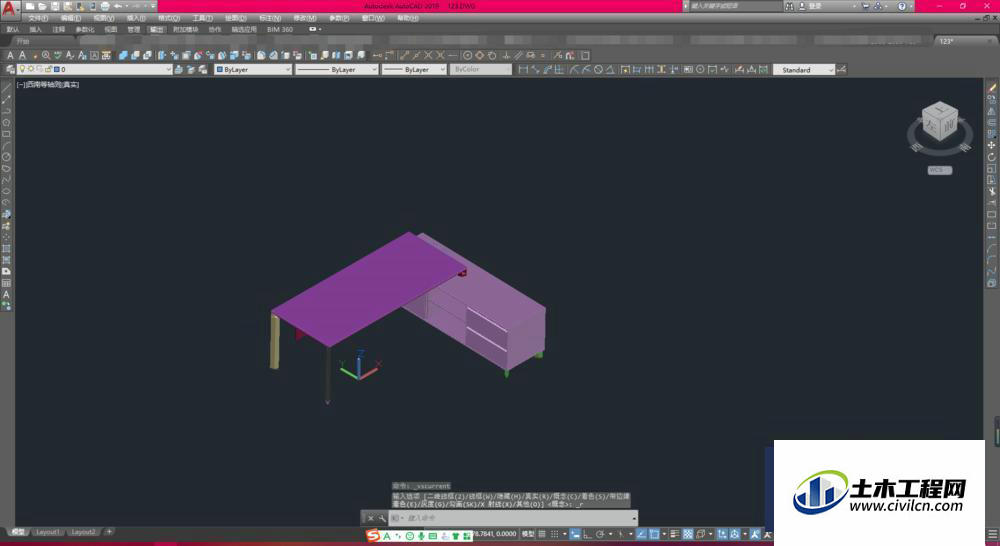Screen dimensions: 1000x546
Task: Click the WCS coordinate system label under ViewCube
Action: coord(939,170)
